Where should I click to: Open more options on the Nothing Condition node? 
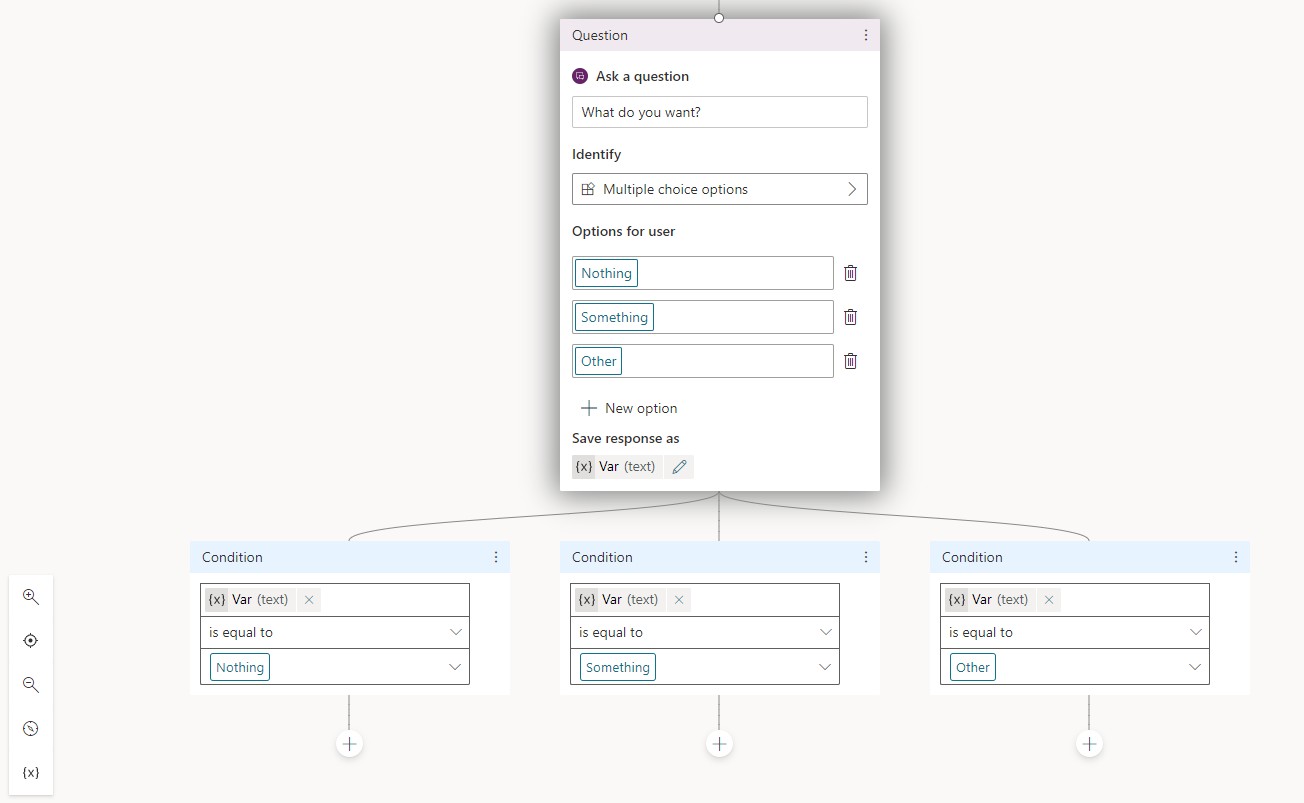496,557
